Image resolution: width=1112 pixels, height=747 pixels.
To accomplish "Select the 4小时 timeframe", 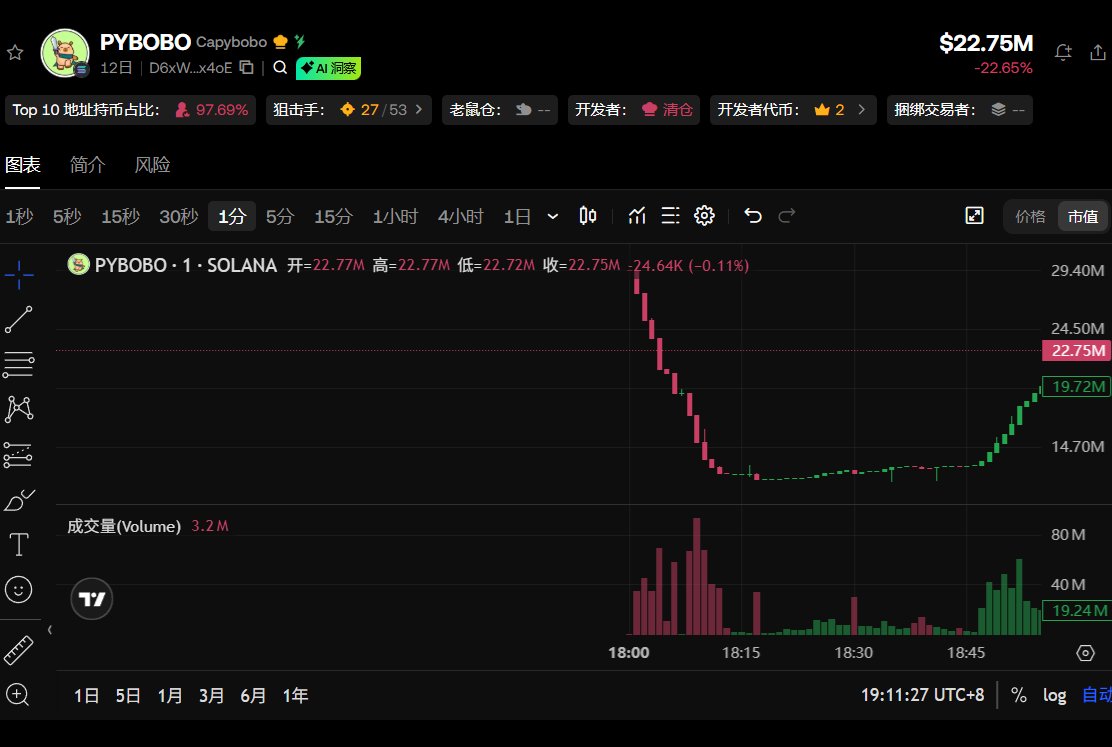I will (461, 216).
